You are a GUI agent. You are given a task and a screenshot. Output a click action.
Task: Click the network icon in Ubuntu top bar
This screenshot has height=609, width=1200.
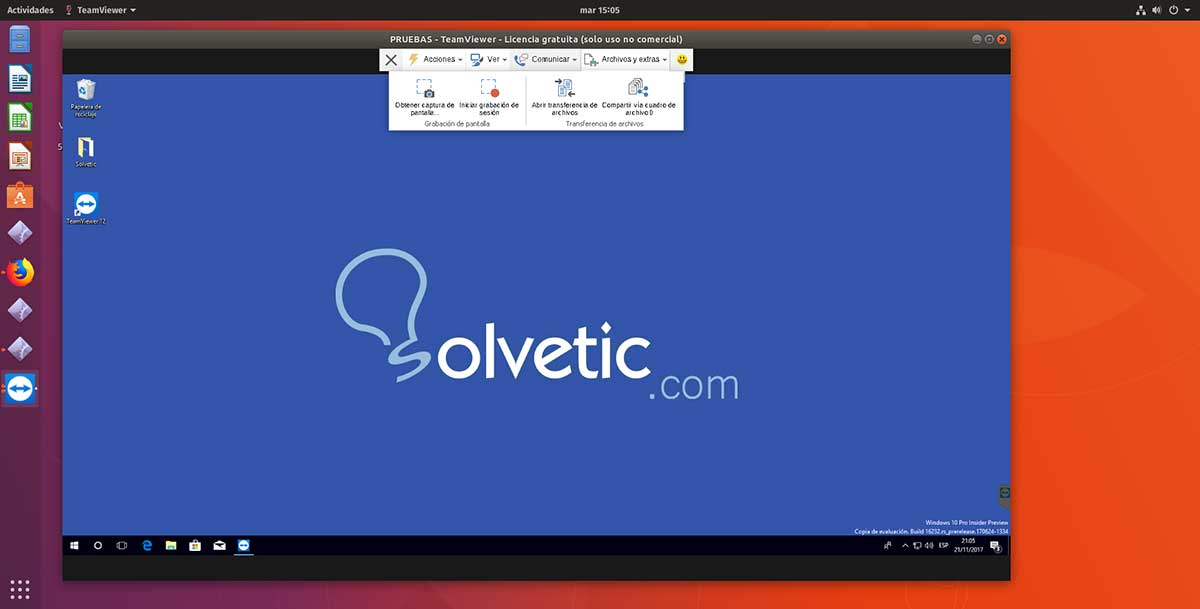click(x=1142, y=9)
